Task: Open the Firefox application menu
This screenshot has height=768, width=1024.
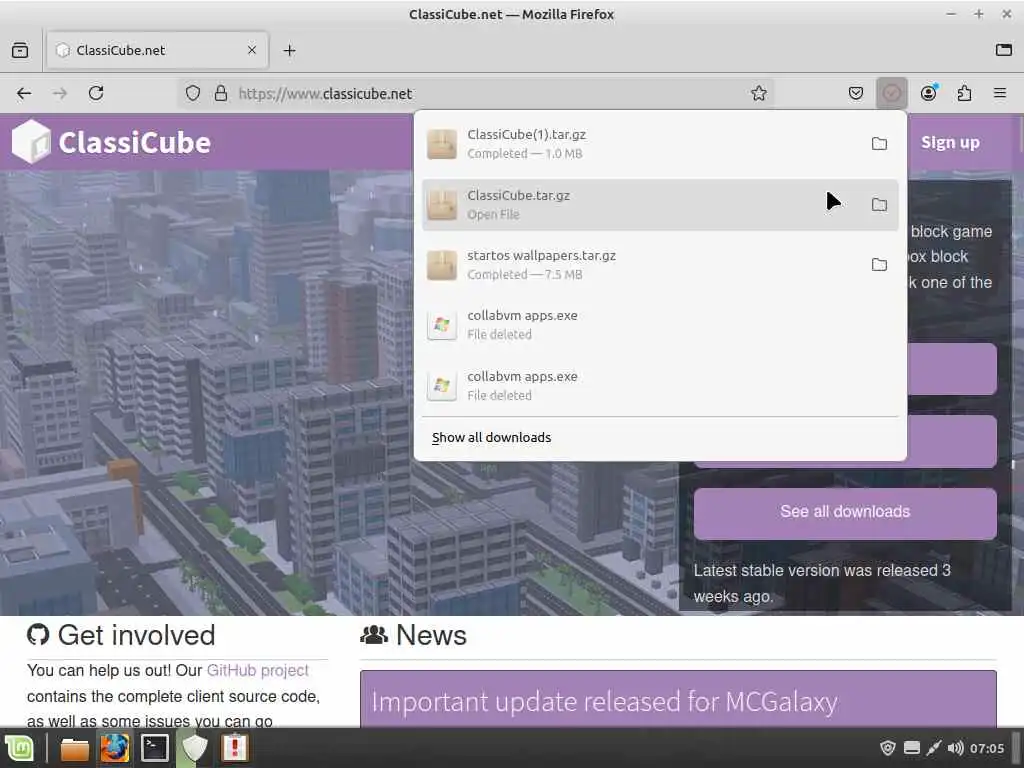Action: 999,93
